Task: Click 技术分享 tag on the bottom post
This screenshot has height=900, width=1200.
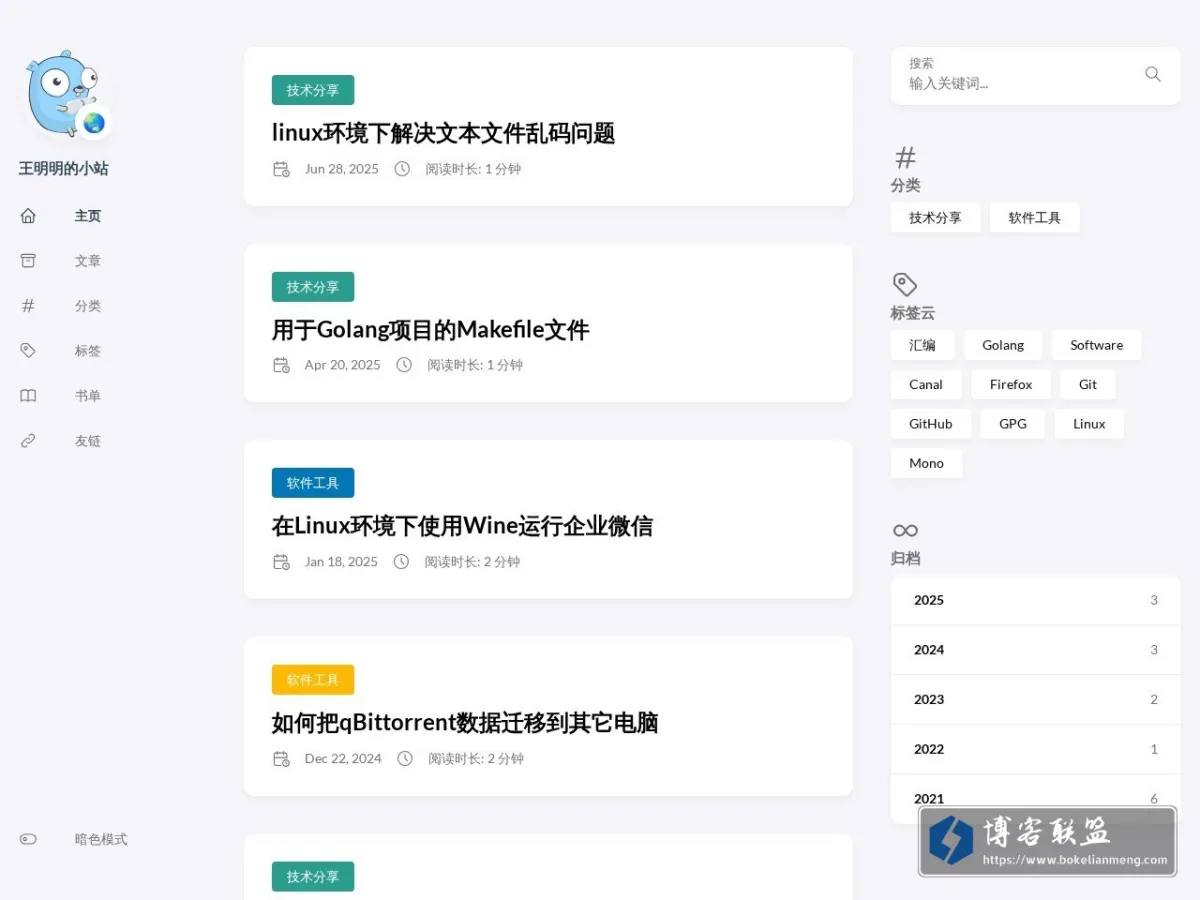Action: [x=313, y=877]
